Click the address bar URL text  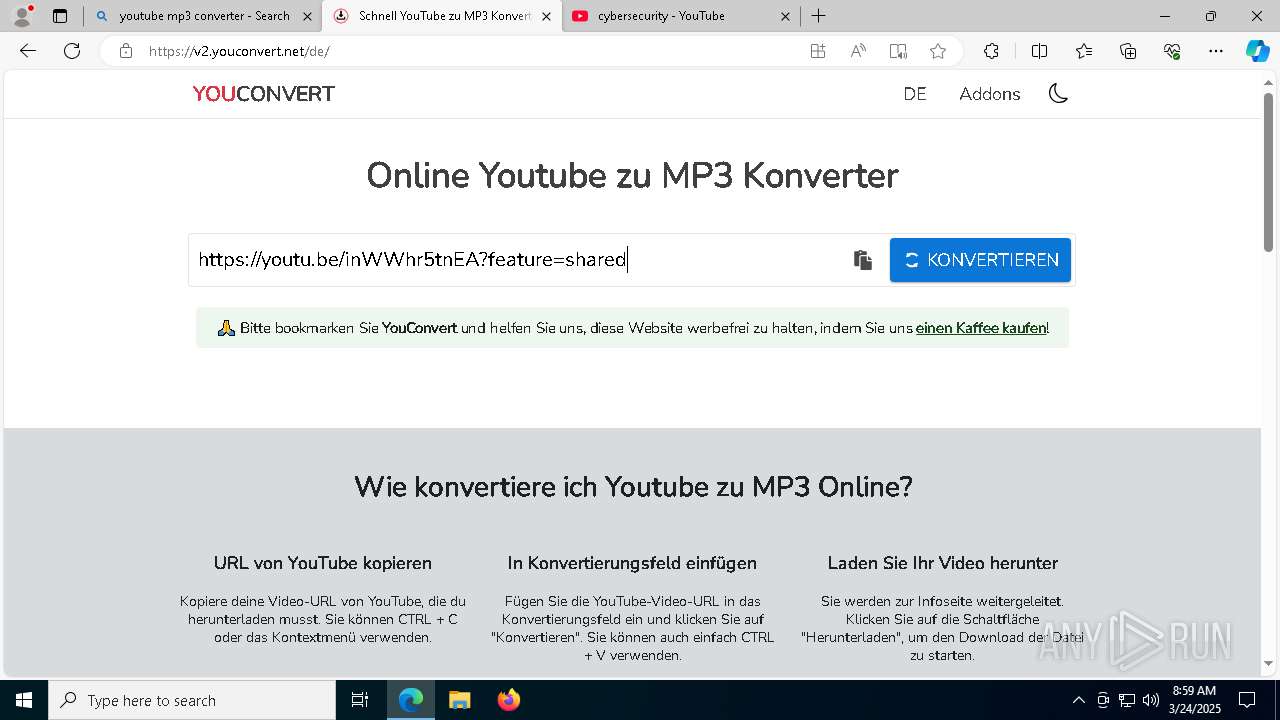[x=239, y=51]
